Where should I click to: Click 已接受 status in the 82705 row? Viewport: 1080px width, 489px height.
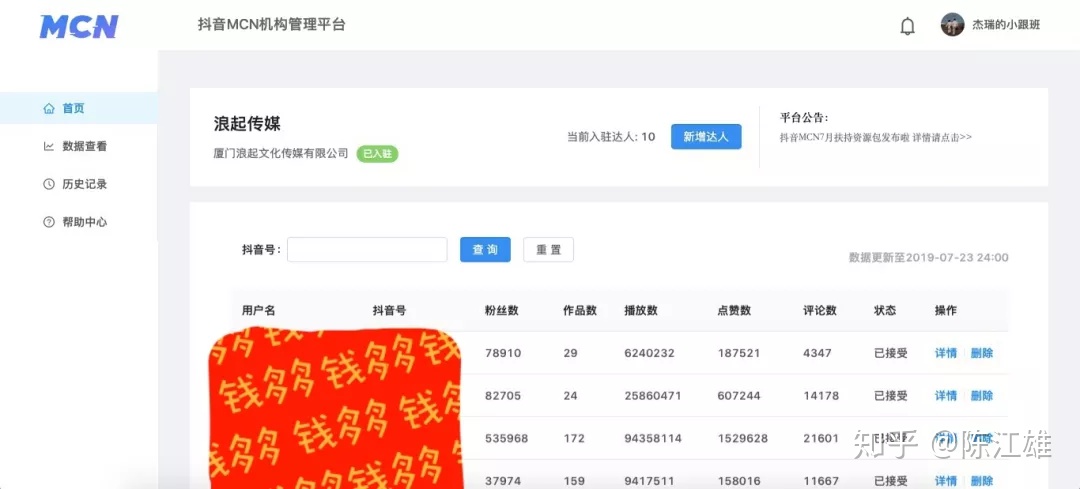[x=891, y=396]
